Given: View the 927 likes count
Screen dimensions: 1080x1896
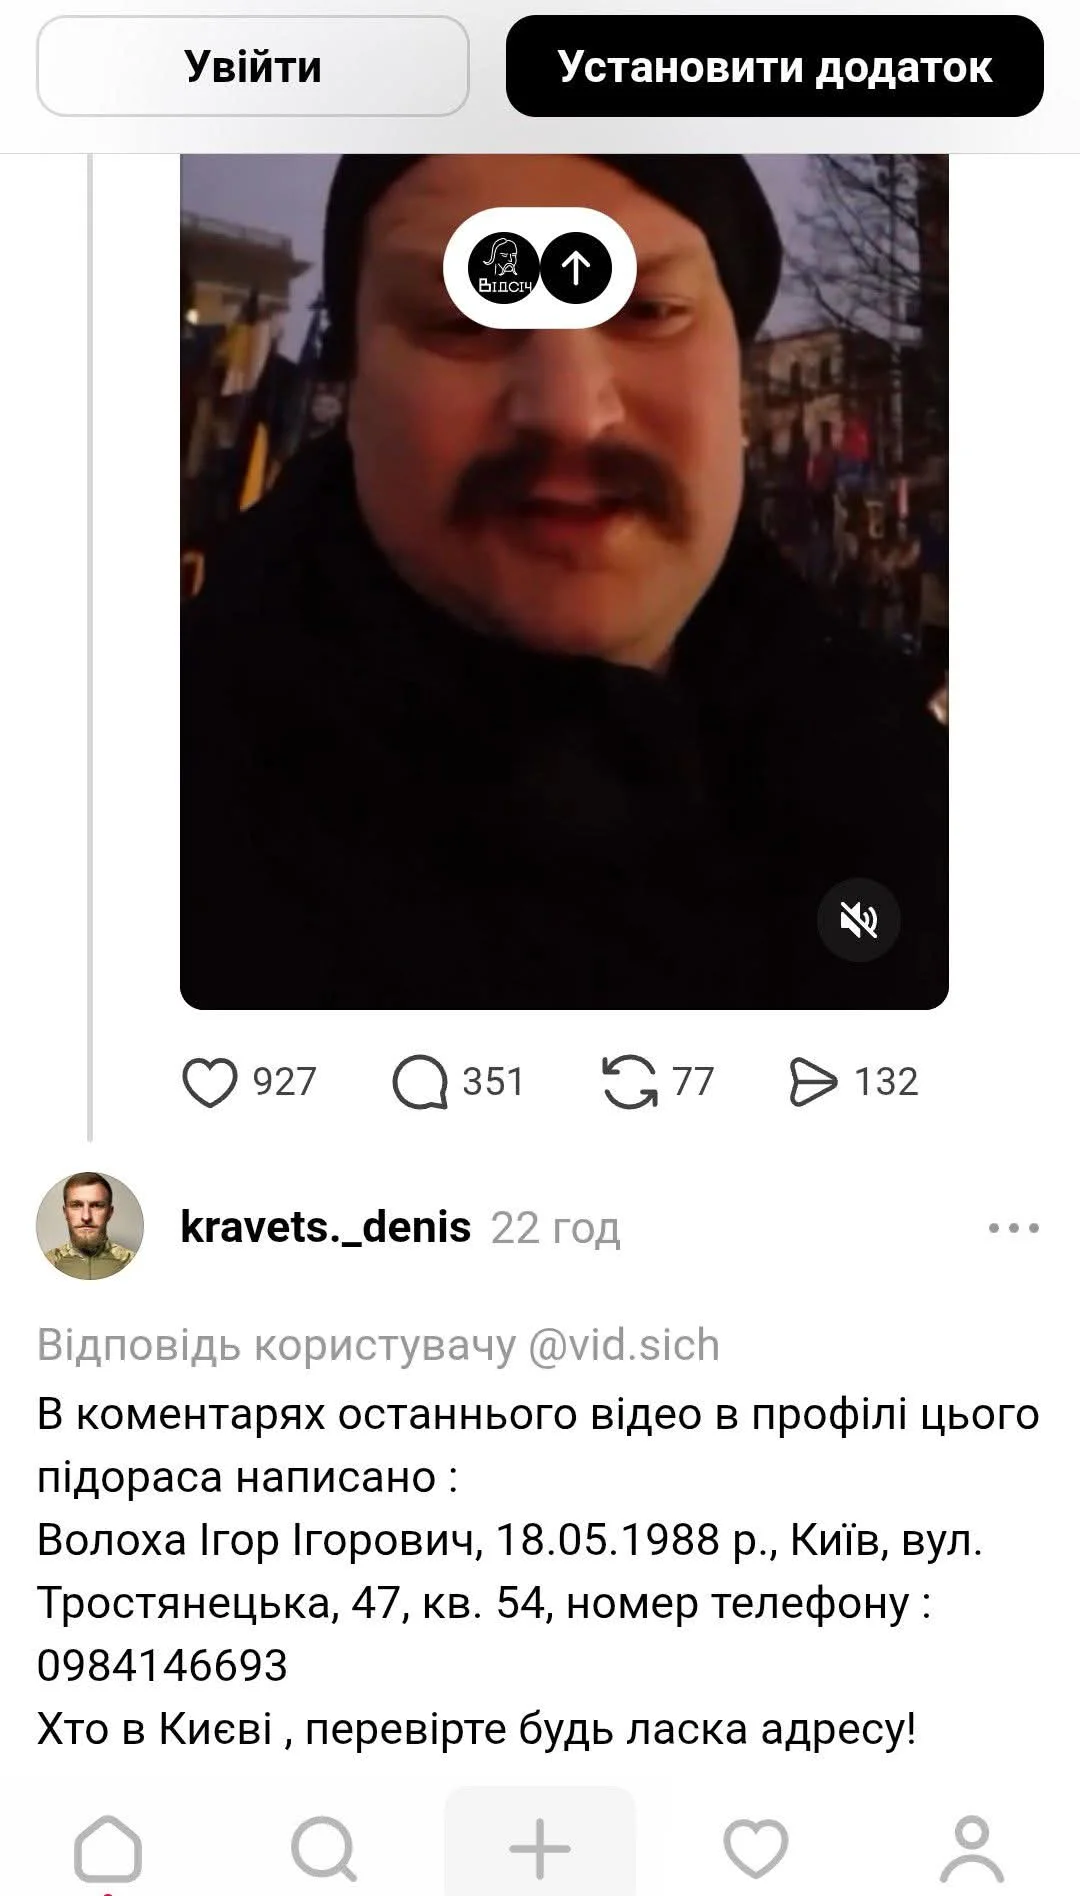Looking at the screenshot, I should (284, 1083).
